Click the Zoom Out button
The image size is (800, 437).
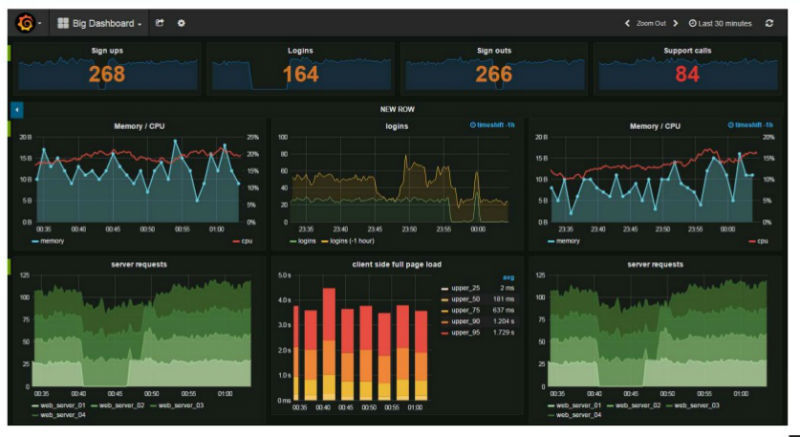pyautogui.click(x=651, y=23)
